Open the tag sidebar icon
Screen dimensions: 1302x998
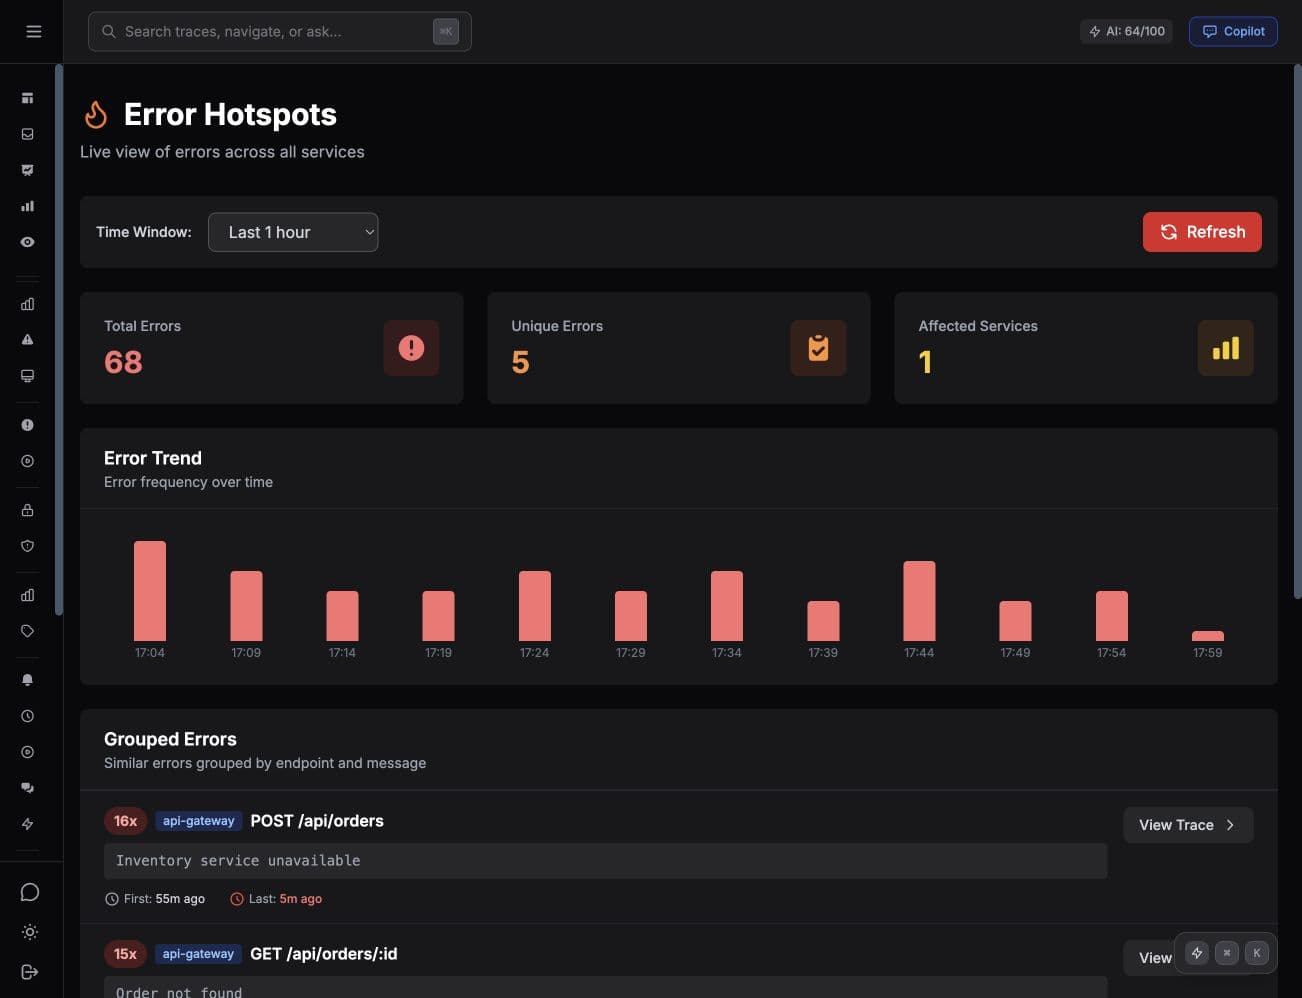tap(27, 631)
